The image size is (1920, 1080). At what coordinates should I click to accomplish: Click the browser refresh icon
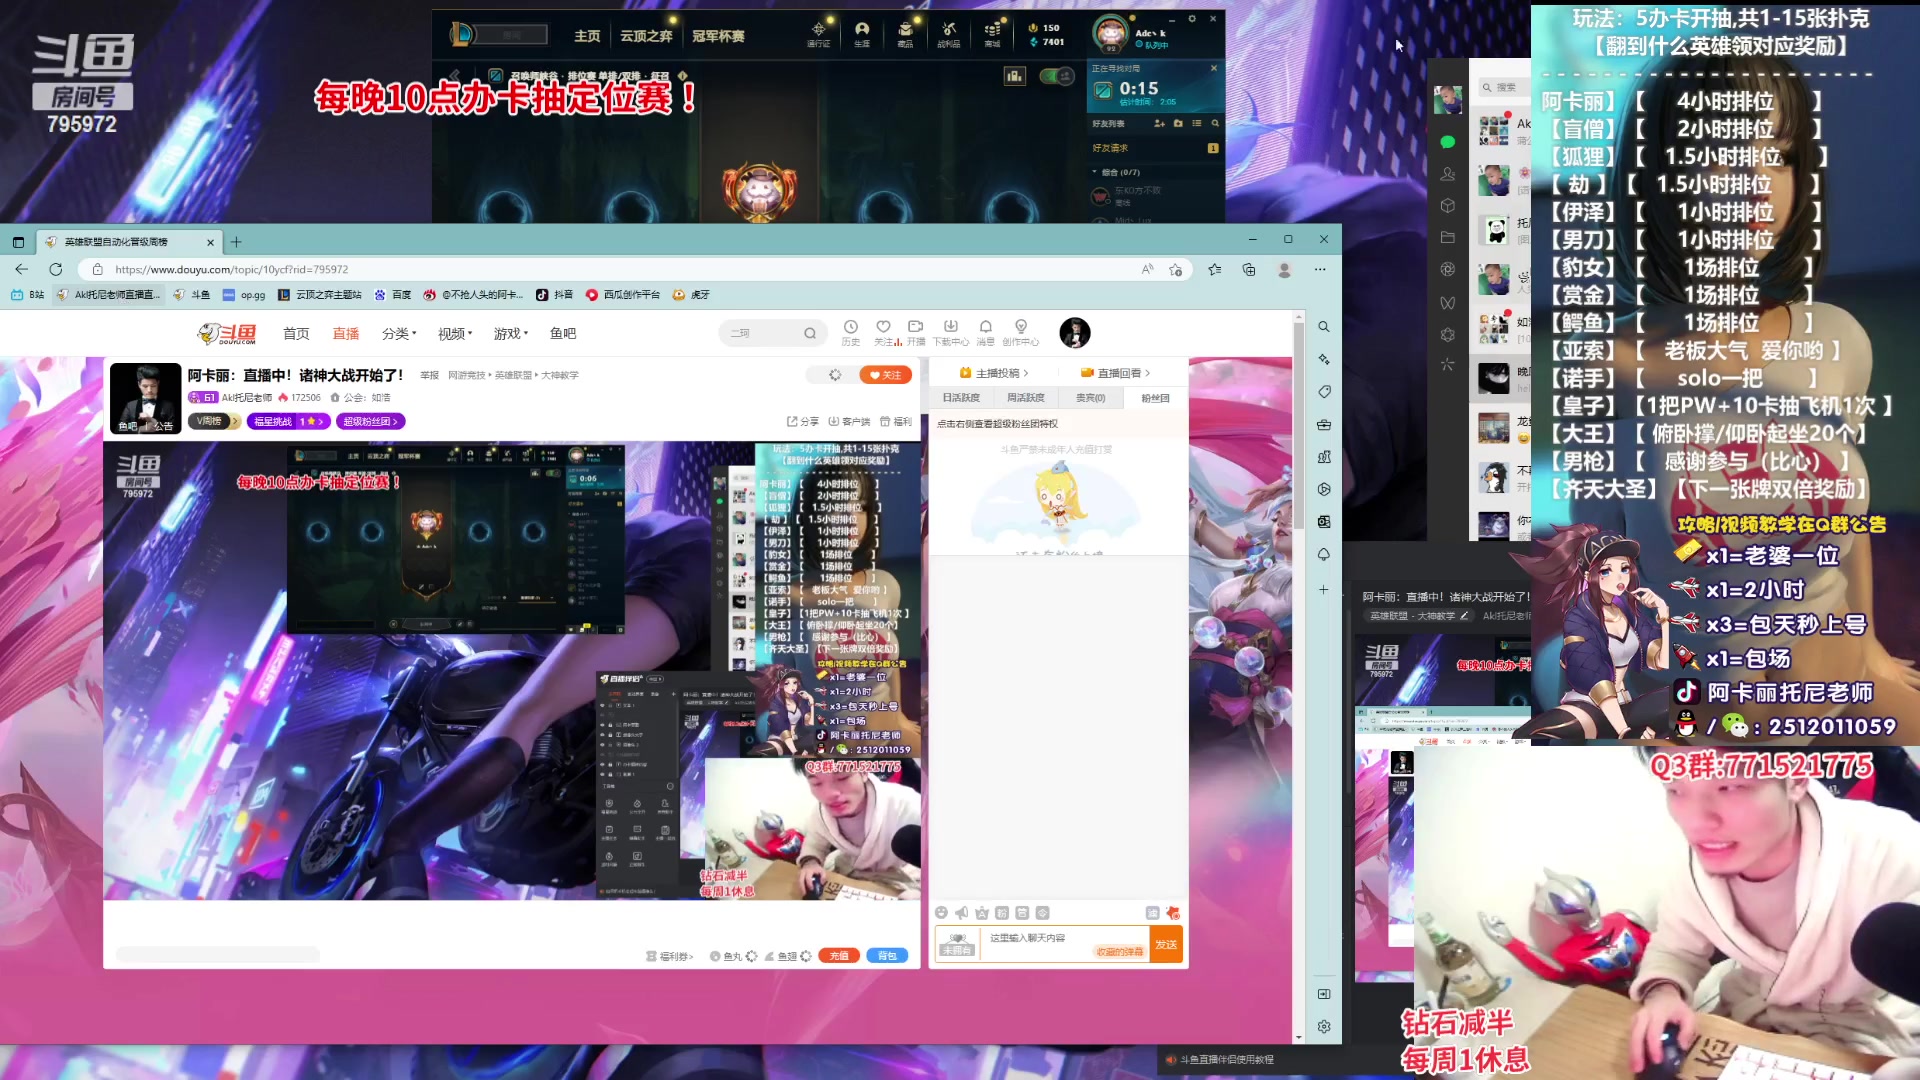pos(56,269)
